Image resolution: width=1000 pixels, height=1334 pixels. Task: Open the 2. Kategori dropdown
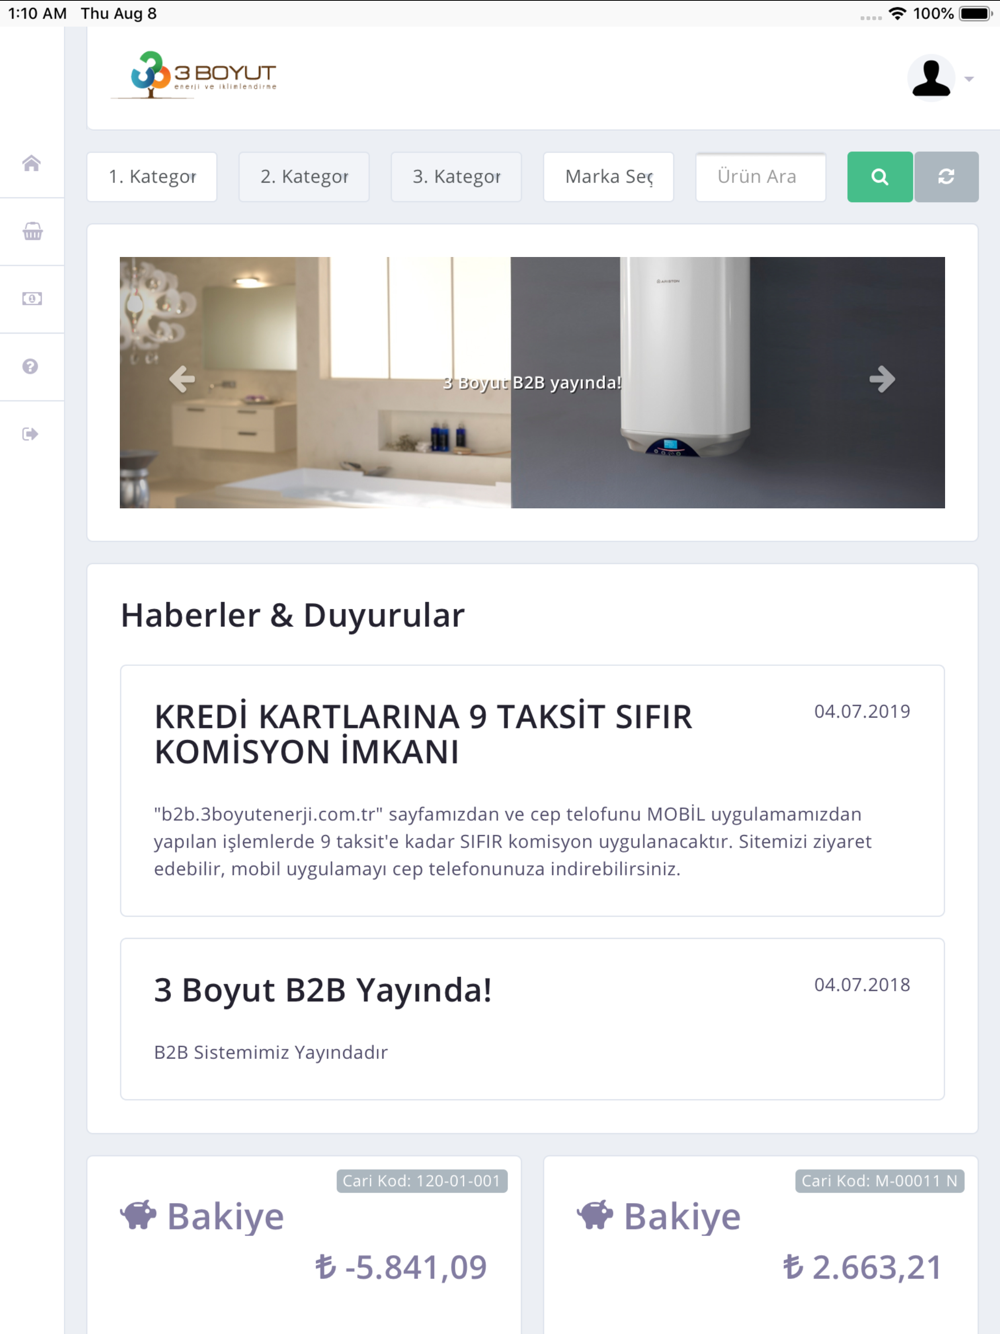pyautogui.click(x=304, y=177)
